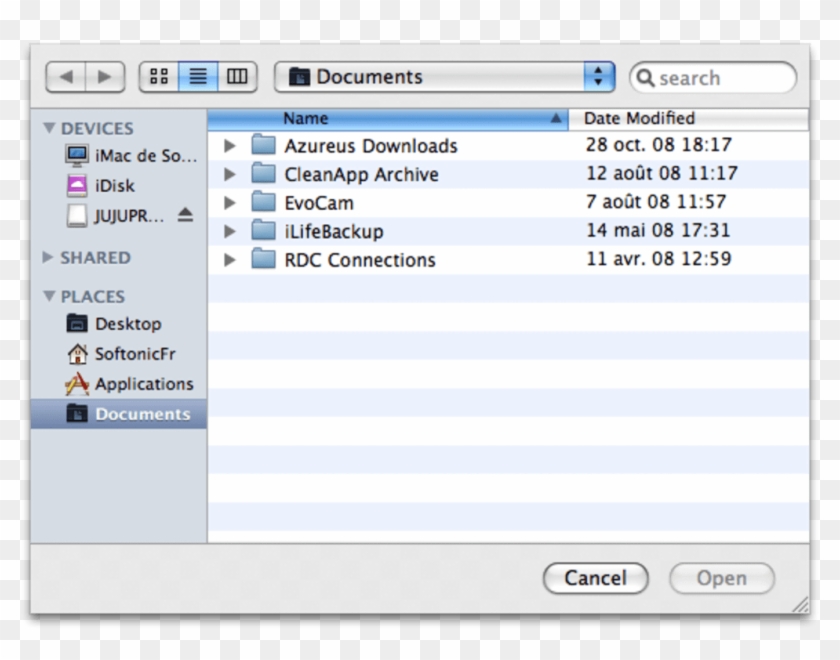
Task: Open the Documents location popup menu
Action: coord(444,77)
